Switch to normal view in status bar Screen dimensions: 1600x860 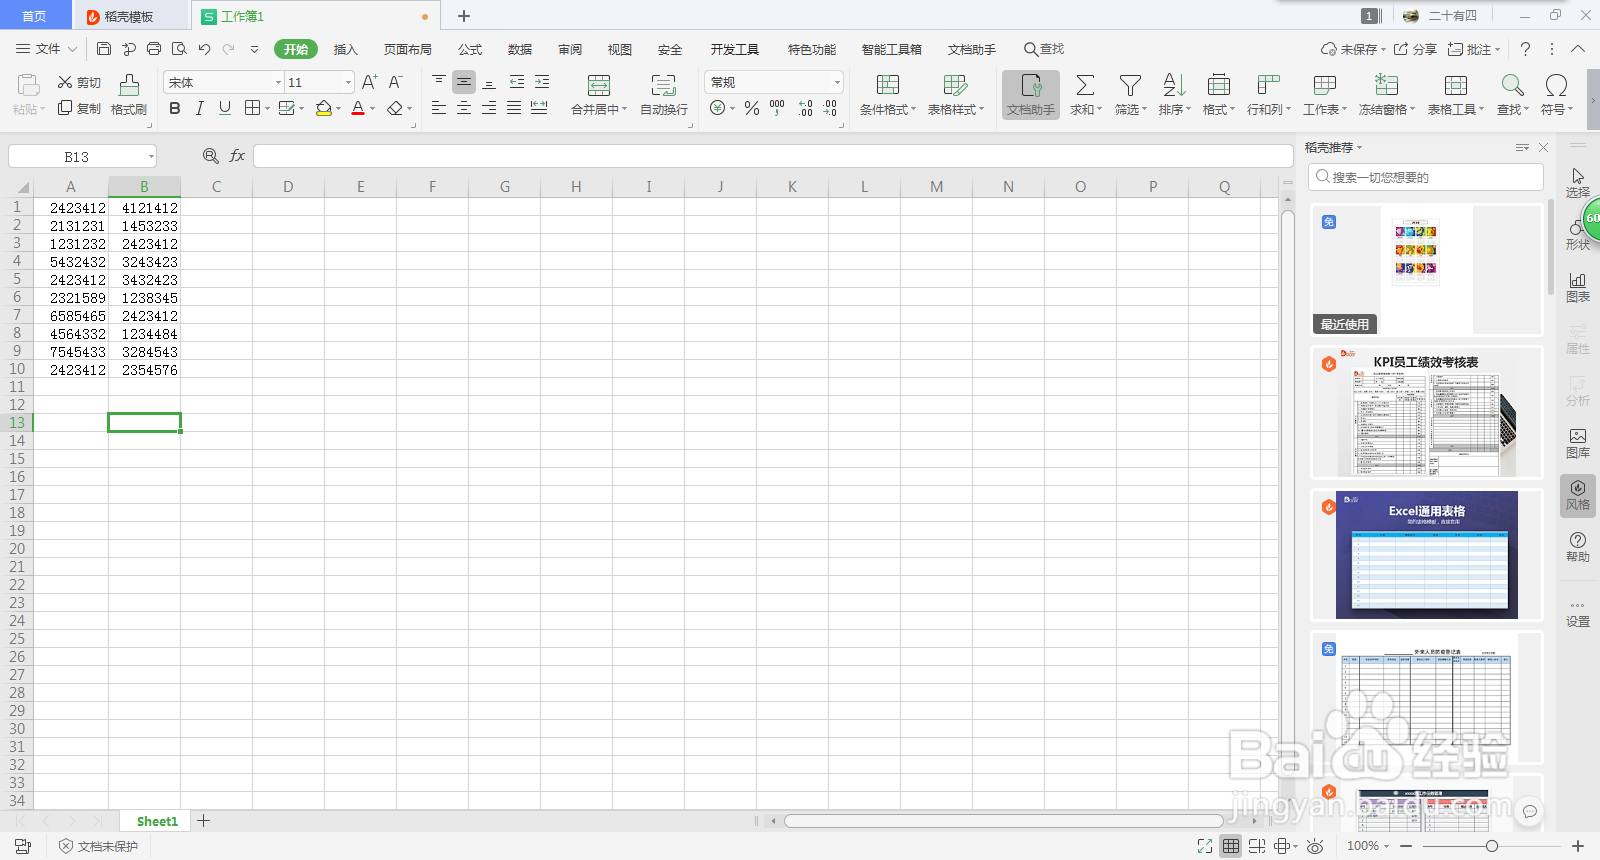1231,846
